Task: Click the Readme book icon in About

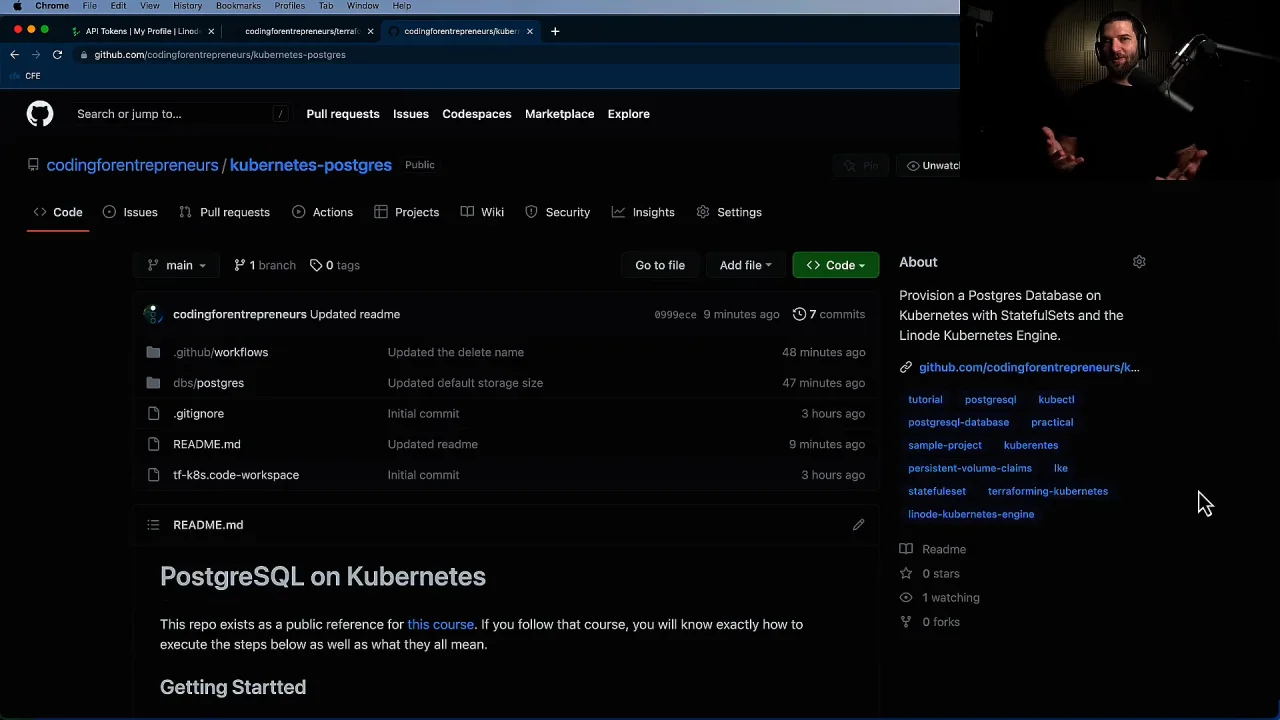Action: (906, 549)
